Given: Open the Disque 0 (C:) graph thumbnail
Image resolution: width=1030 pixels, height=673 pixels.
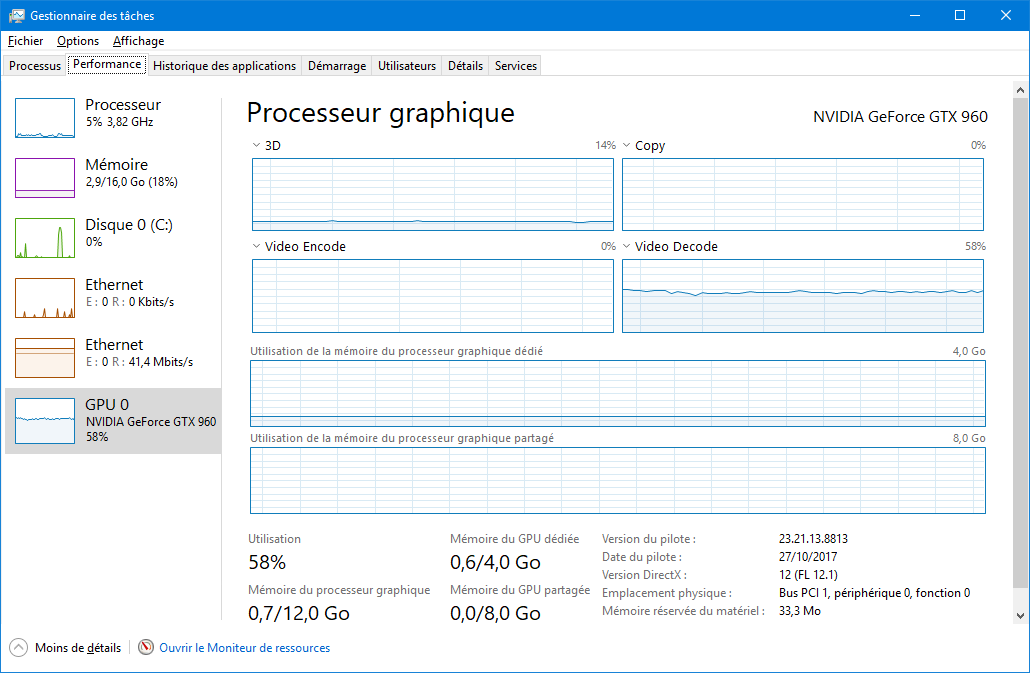Looking at the screenshot, I should (45, 238).
